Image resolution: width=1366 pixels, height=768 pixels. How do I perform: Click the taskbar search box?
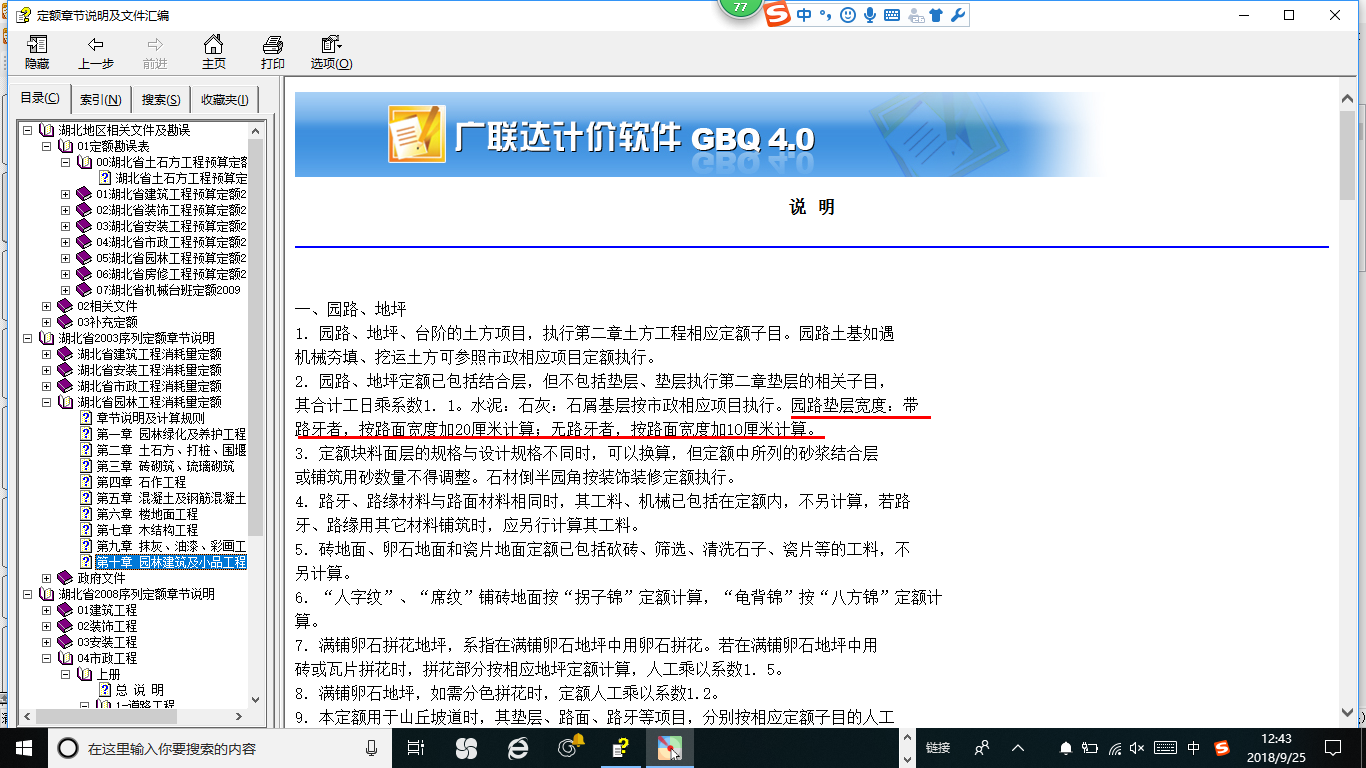pyautogui.click(x=220, y=748)
